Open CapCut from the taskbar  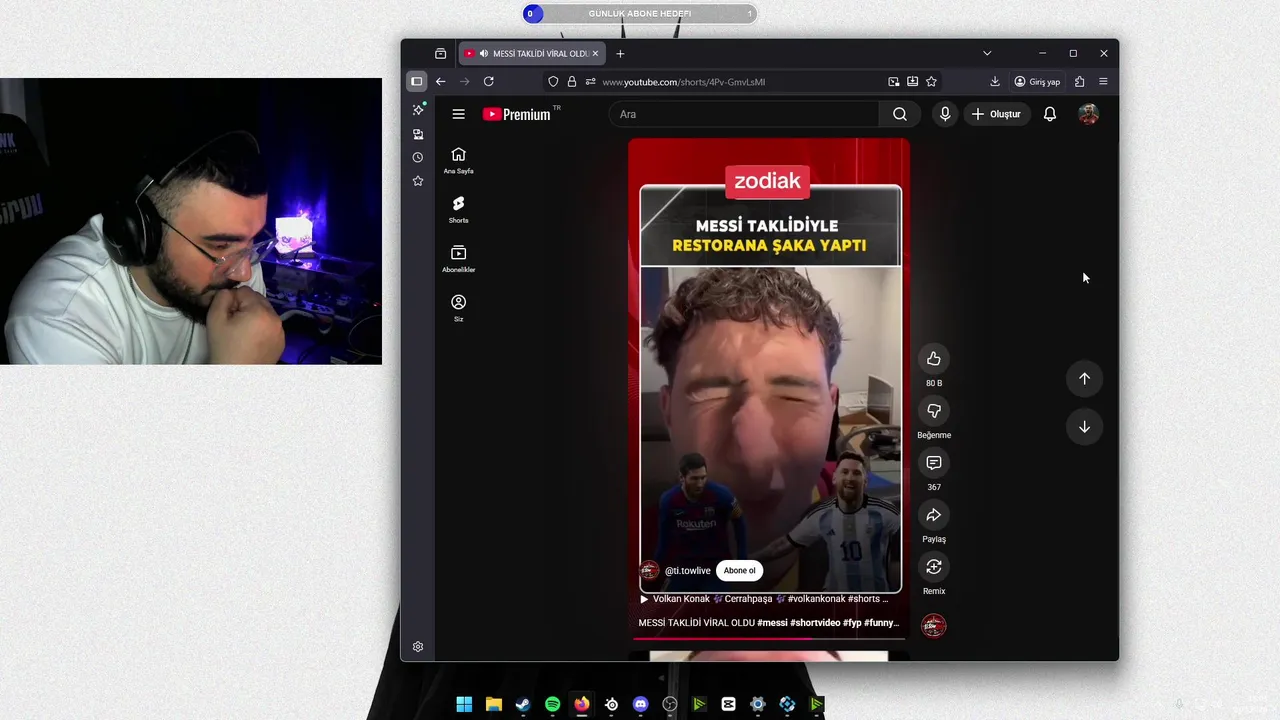point(729,704)
